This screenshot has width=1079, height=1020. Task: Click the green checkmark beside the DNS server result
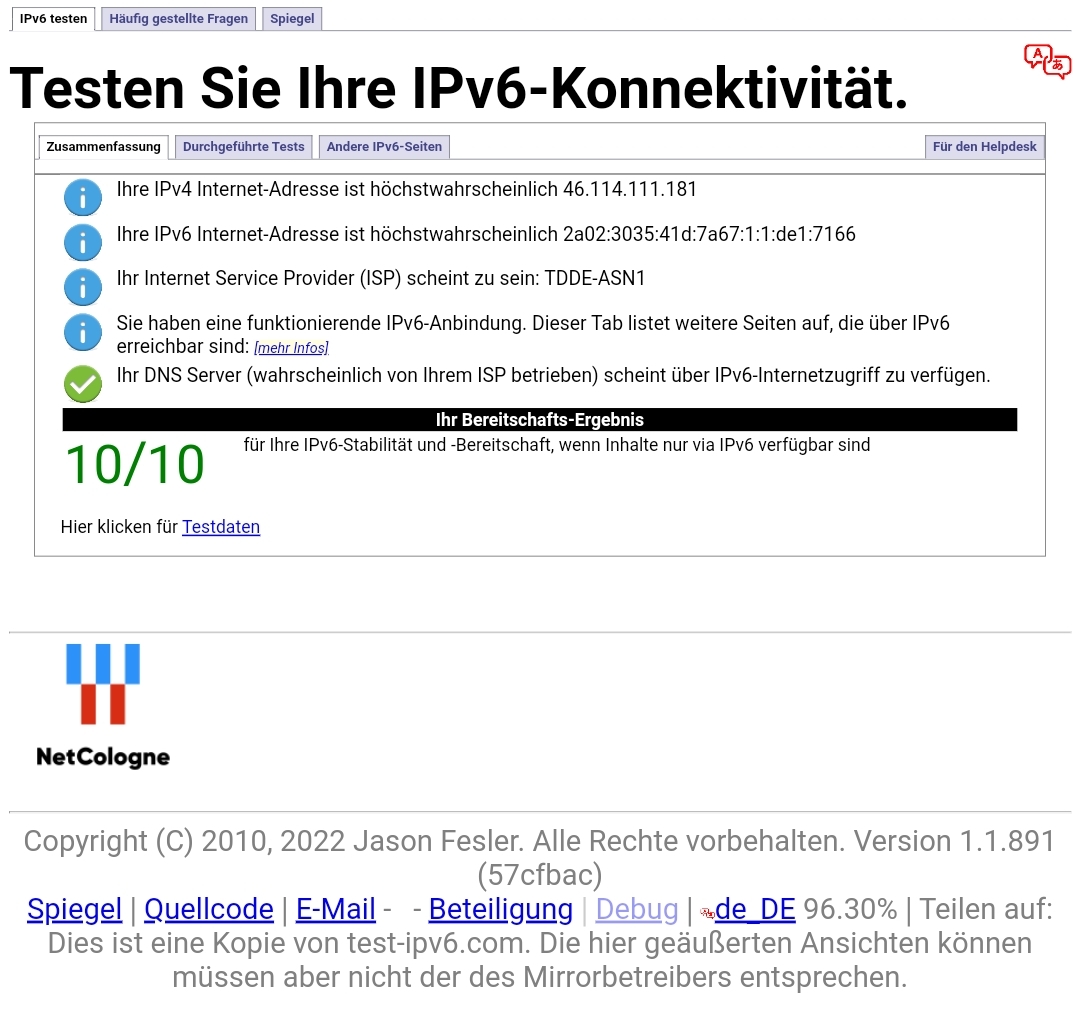(x=82, y=384)
